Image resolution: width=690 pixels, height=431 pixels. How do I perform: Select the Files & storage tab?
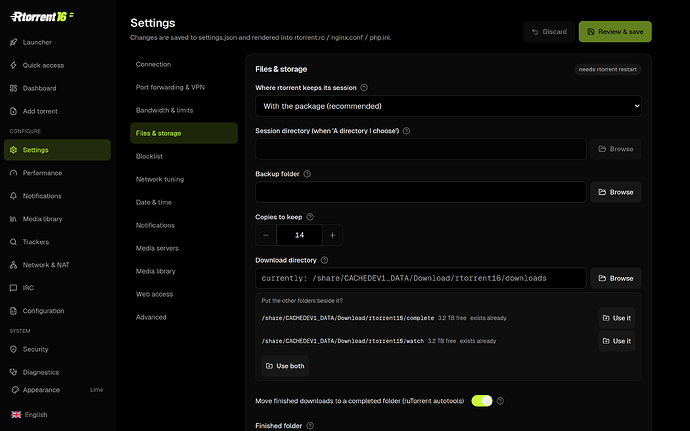pyautogui.click(x=184, y=133)
